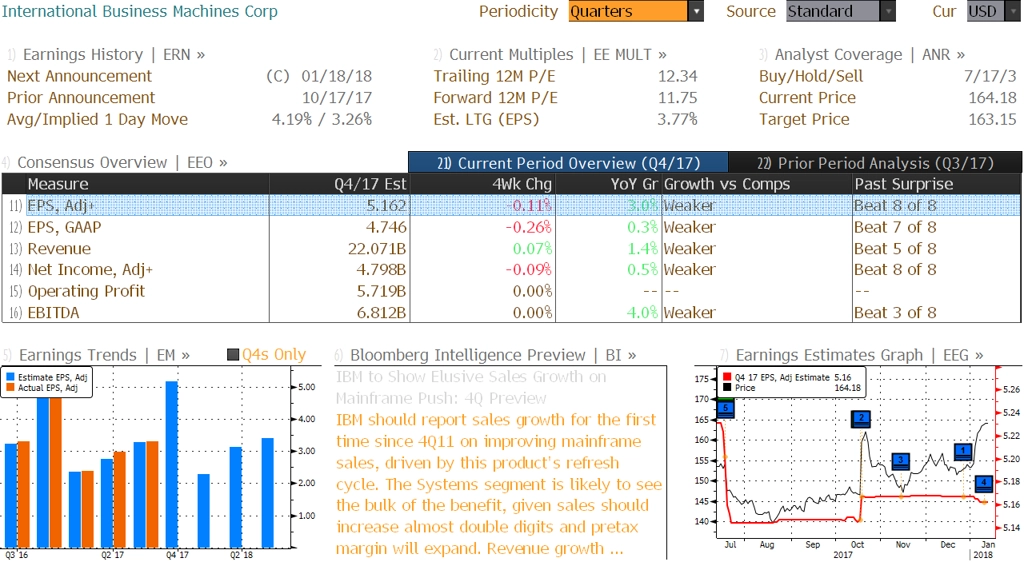The image size is (1024, 562).
Task: Click blue Estimate EPS, Adj legend swatch
Action: pyautogui.click(x=10, y=377)
